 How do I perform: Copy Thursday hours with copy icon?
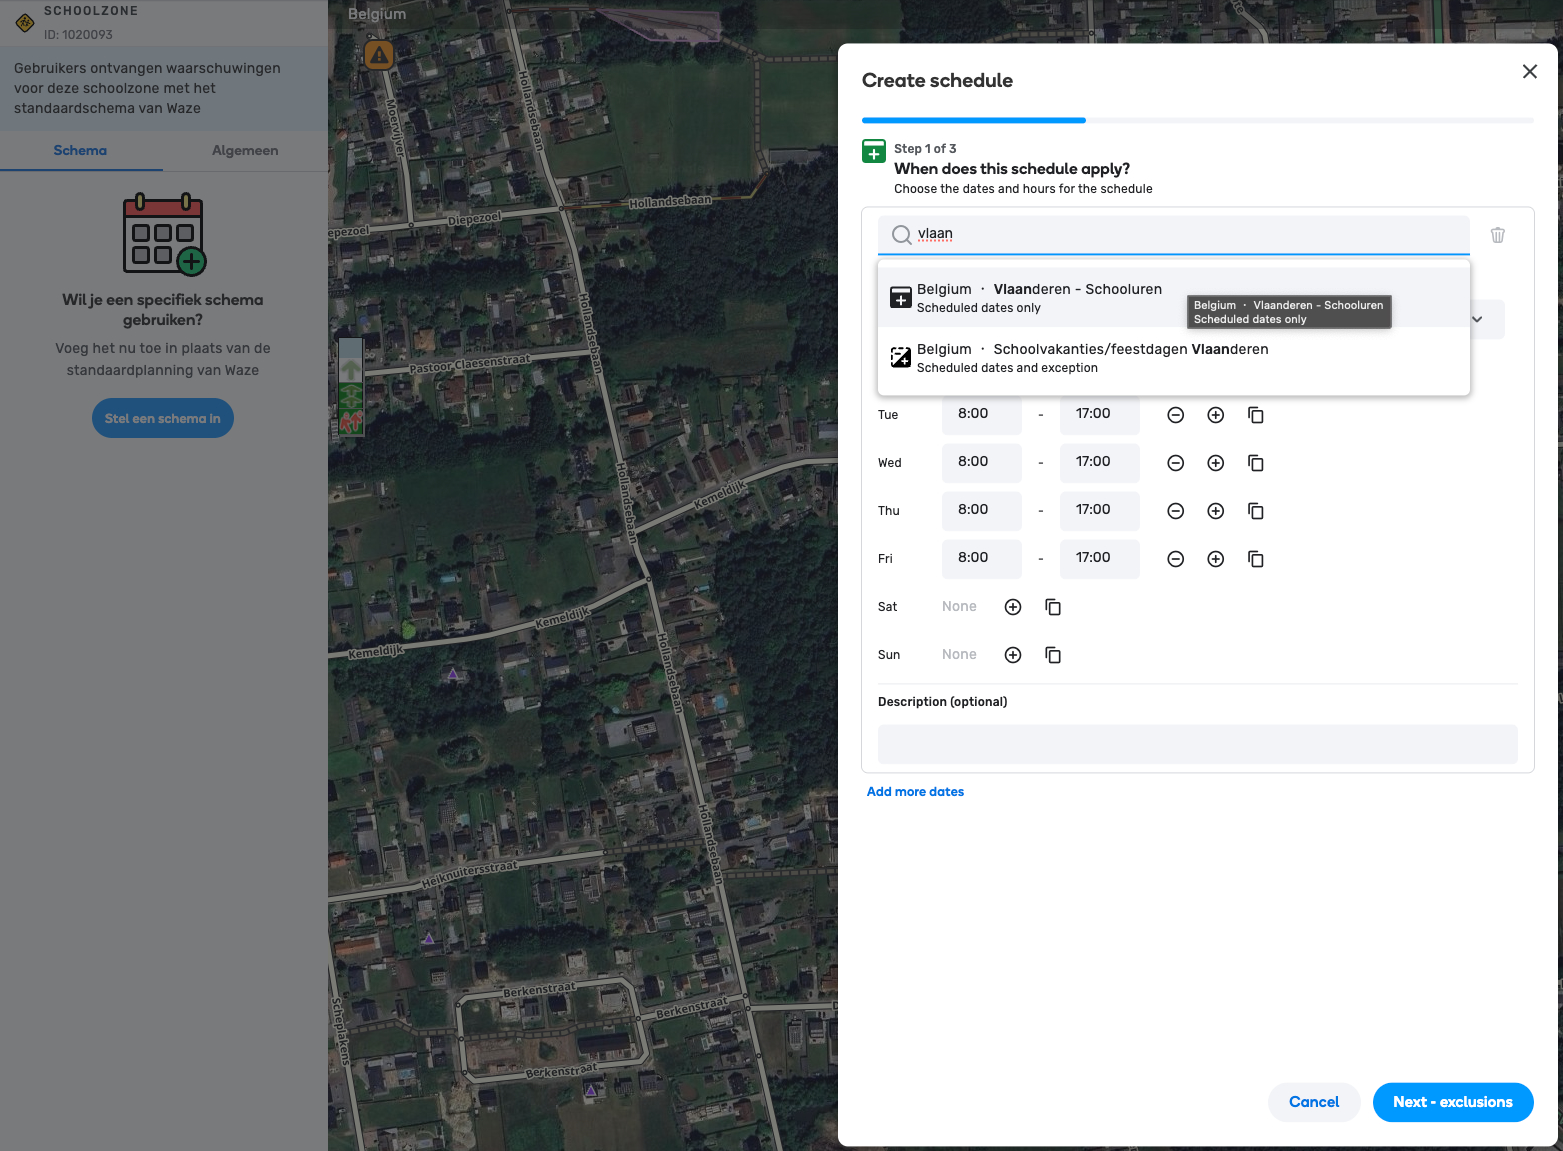pyautogui.click(x=1256, y=511)
